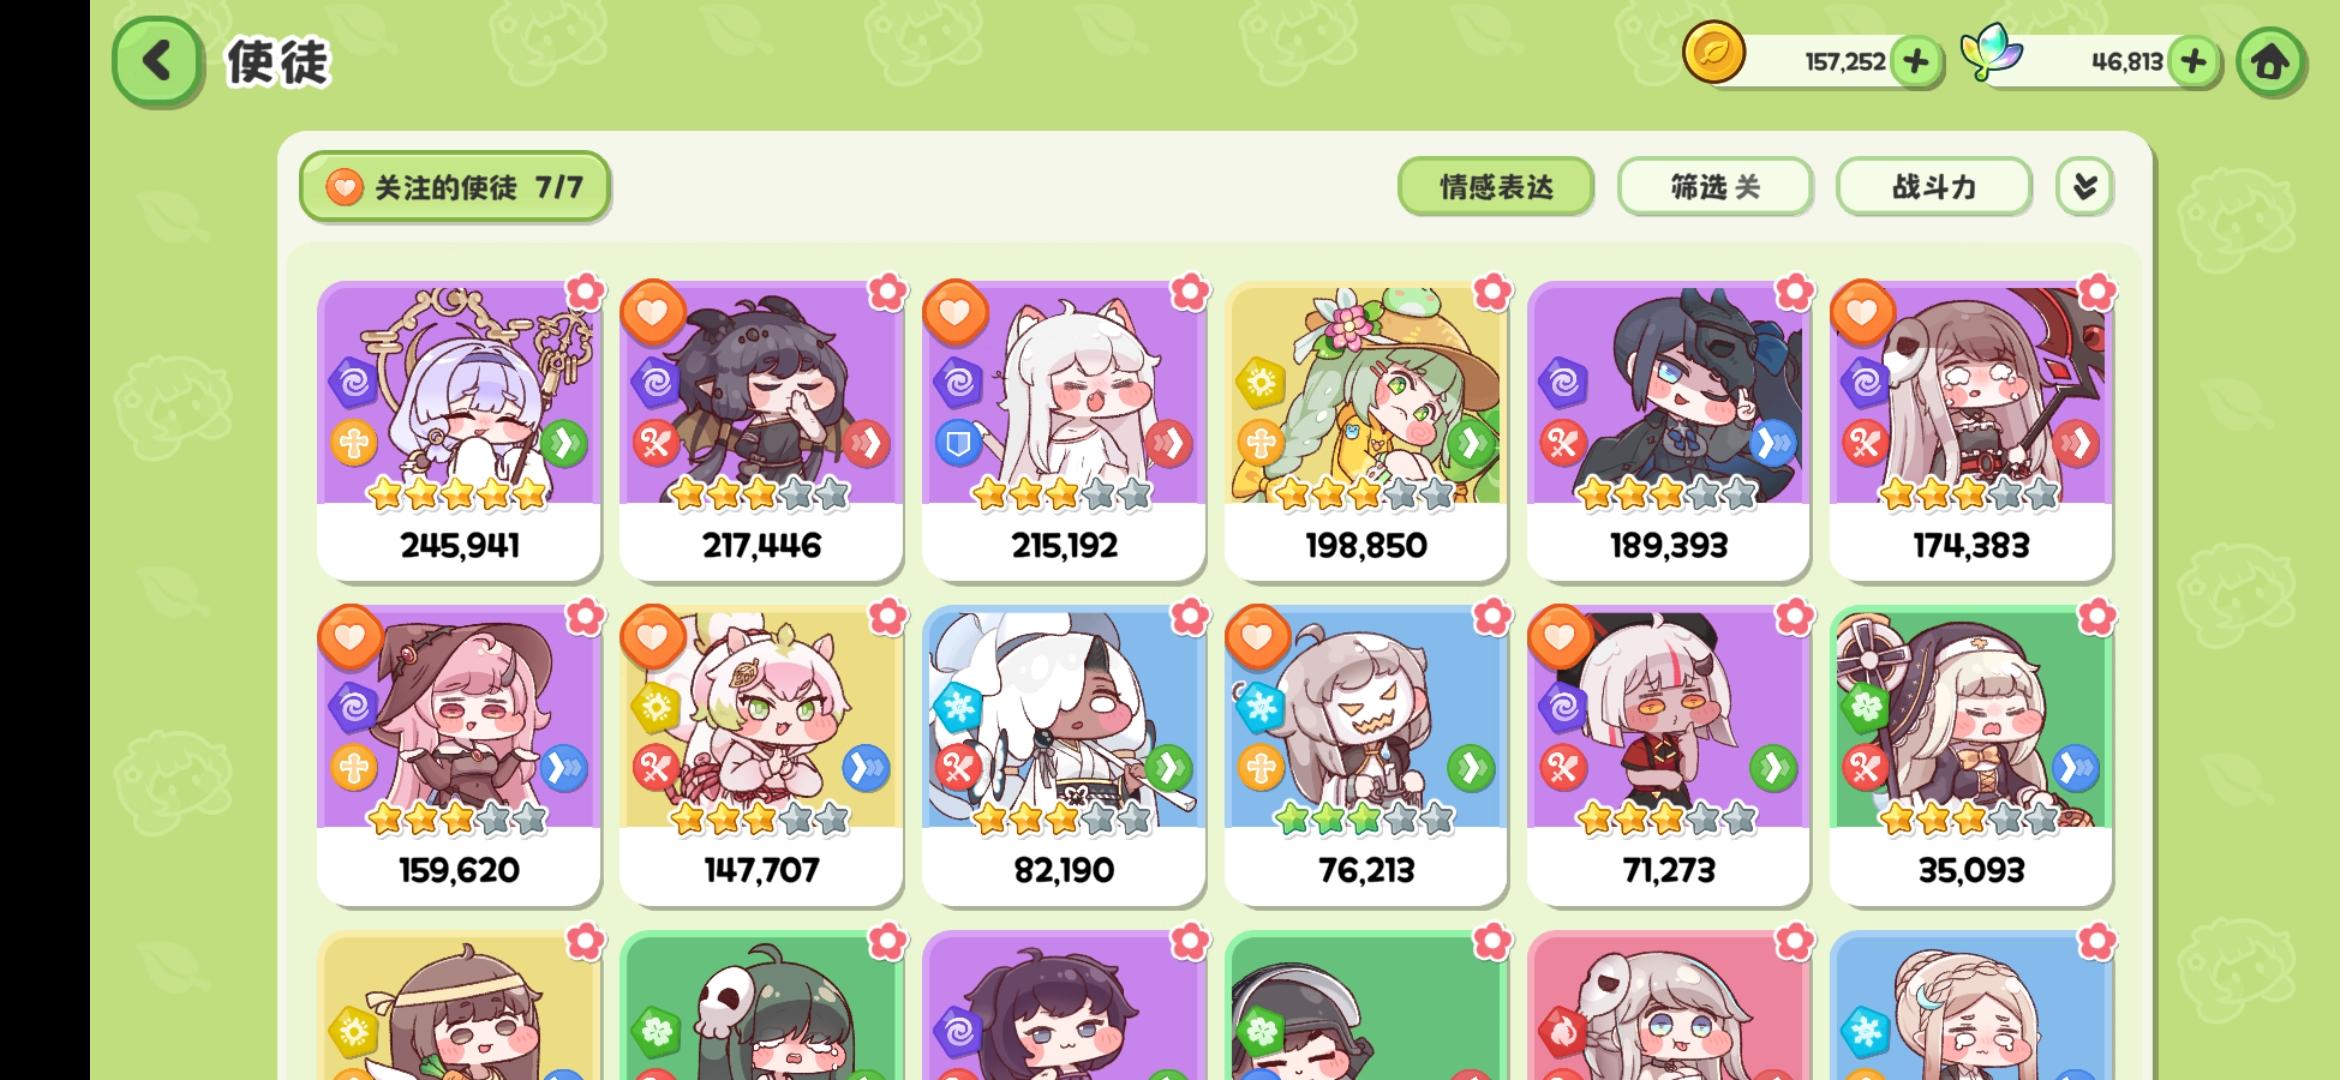
Task: Unfavorite the 76,213 pumpkin-mask apostle
Action: pyautogui.click(x=1257, y=637)
